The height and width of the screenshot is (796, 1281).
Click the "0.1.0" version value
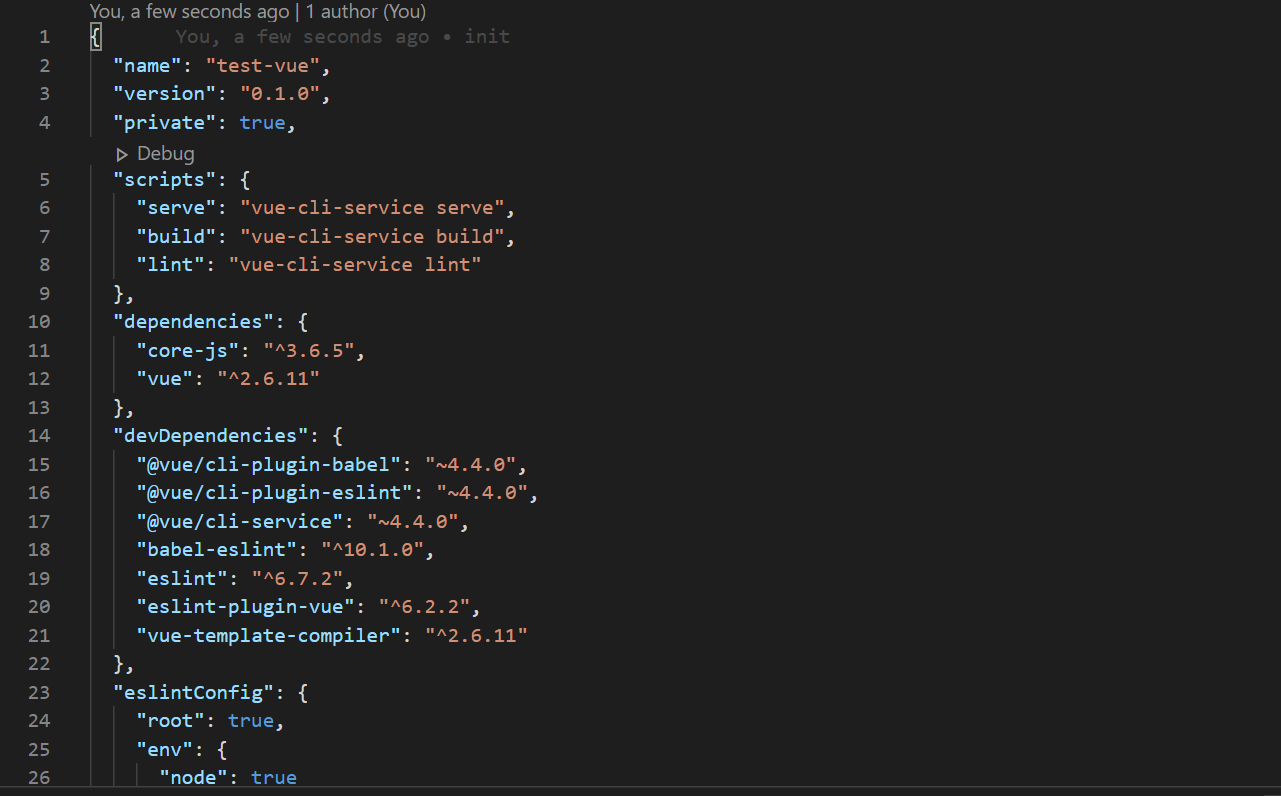pyautogui.click(x=280, y=94)
